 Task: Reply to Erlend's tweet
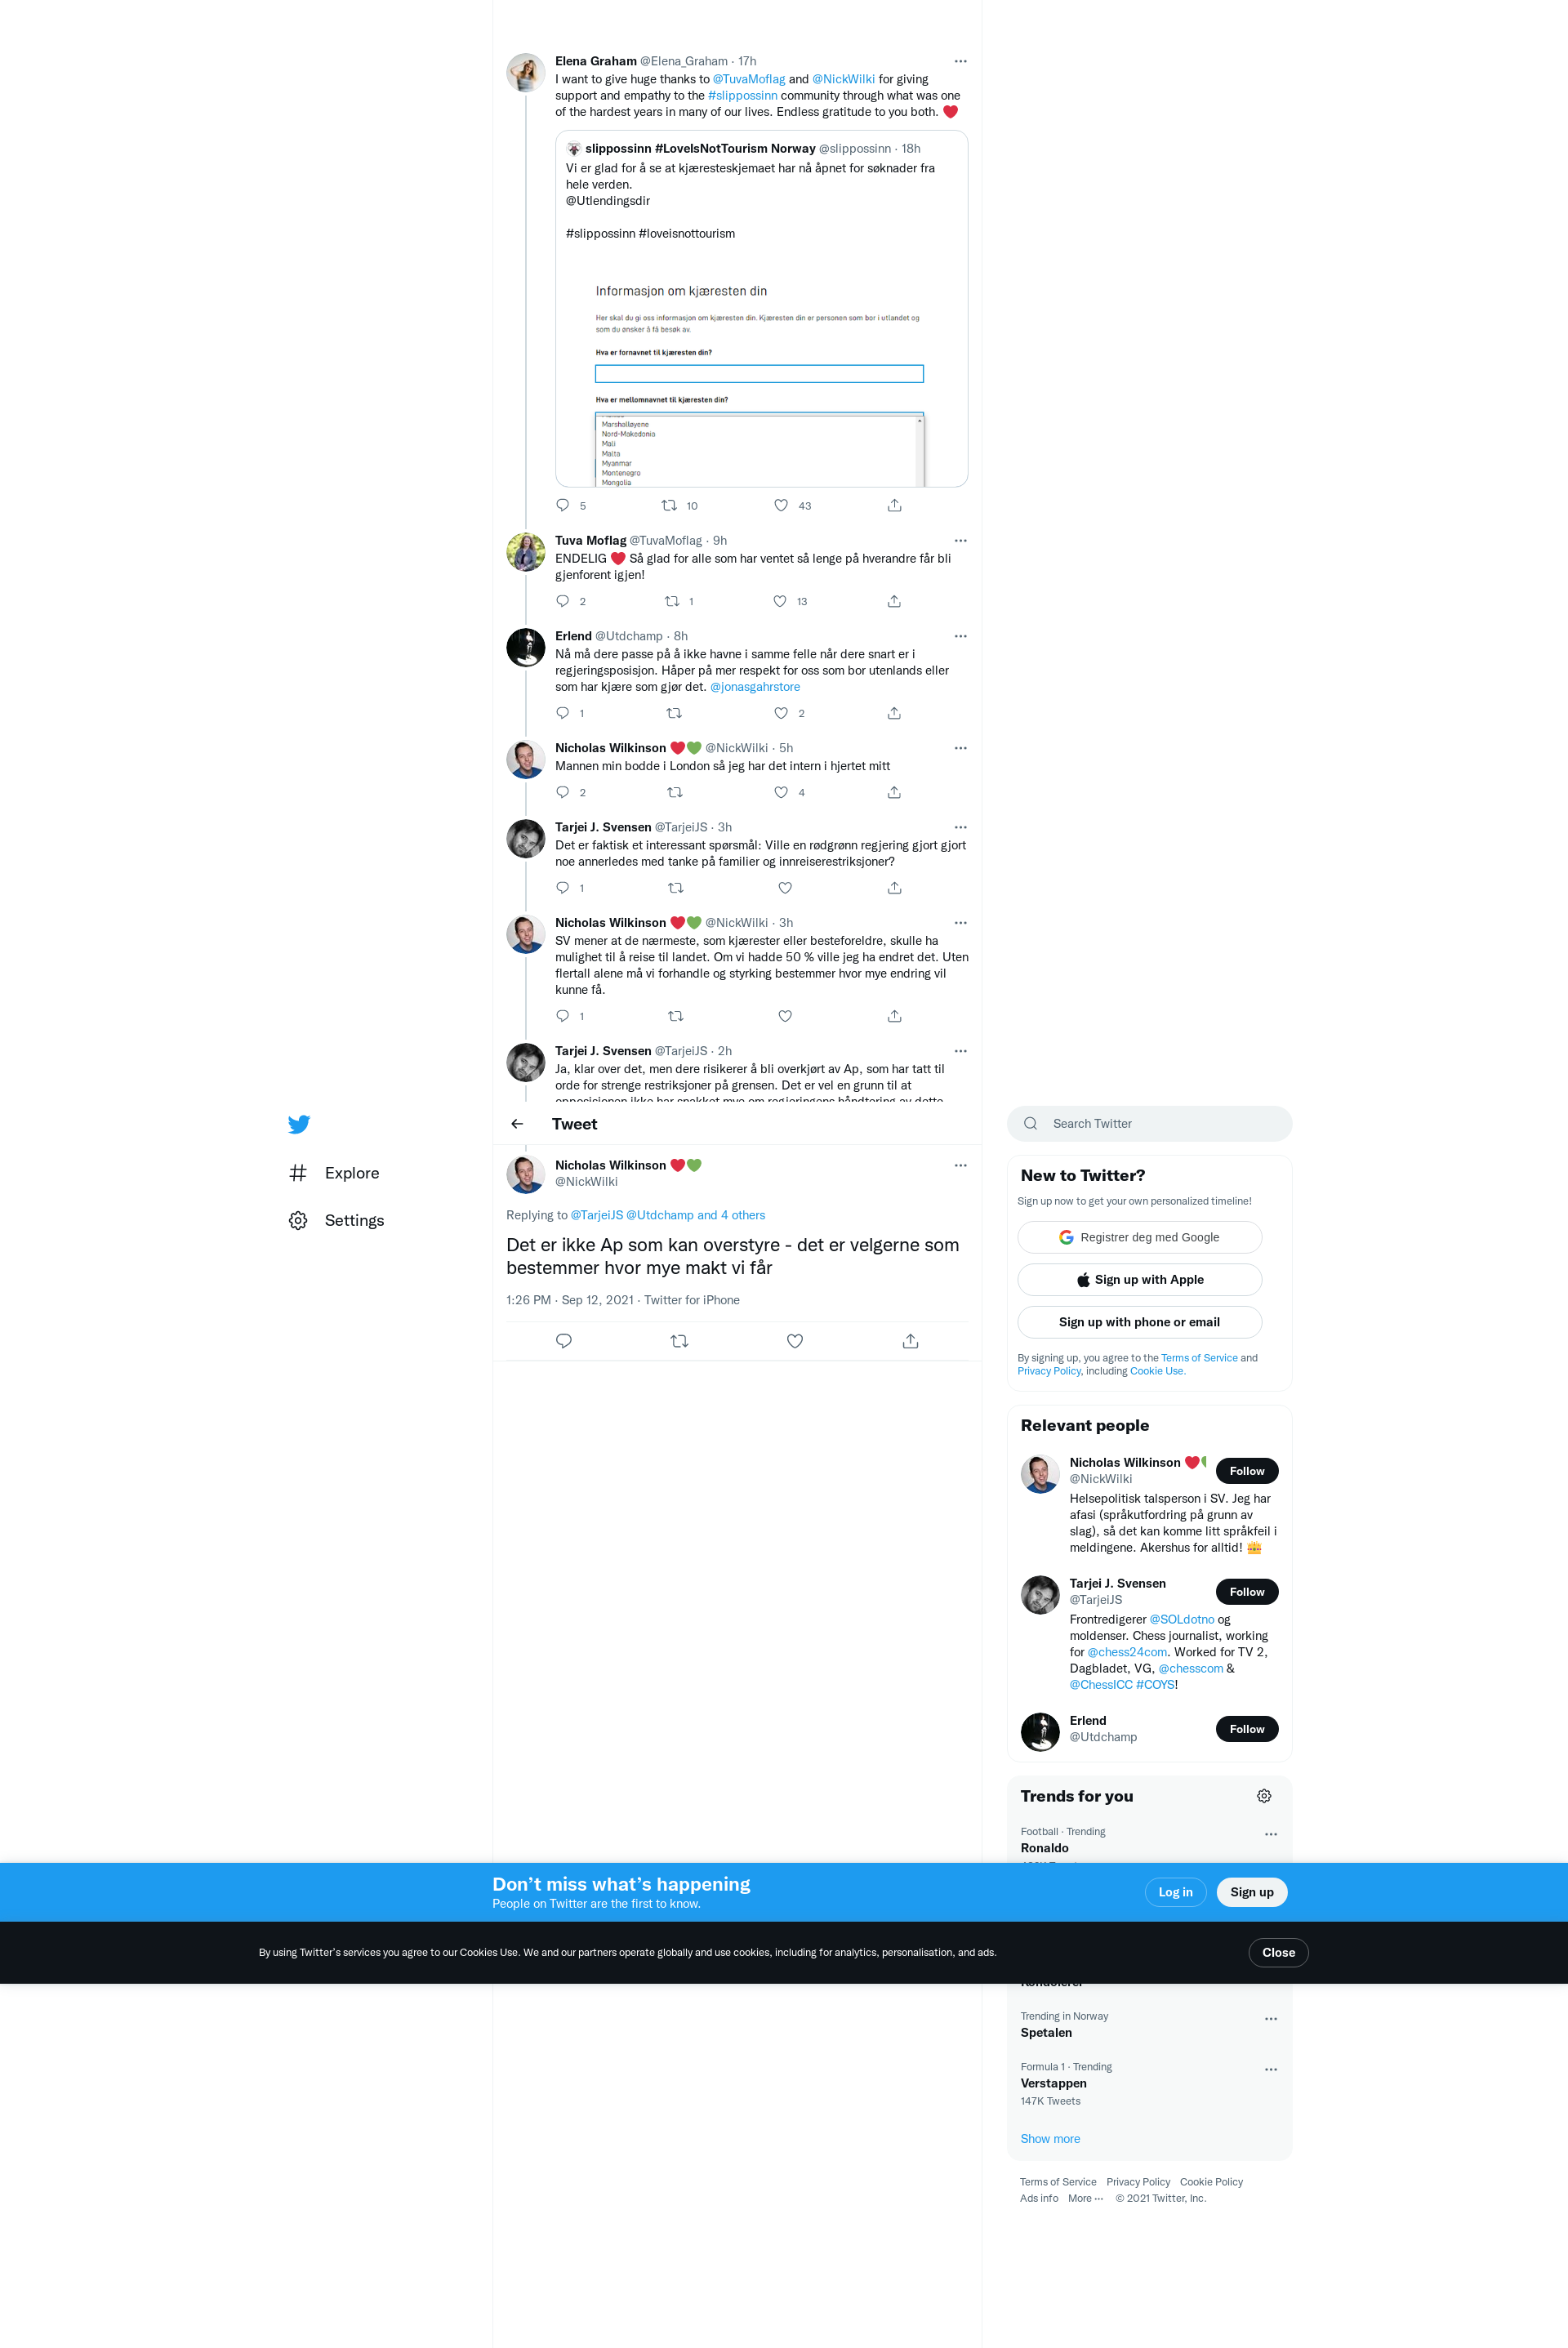tap(563, 713)
